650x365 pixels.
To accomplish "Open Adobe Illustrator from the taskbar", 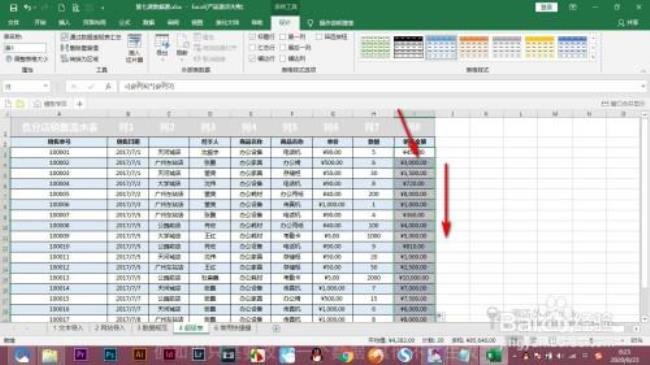I will click(139, 355).
